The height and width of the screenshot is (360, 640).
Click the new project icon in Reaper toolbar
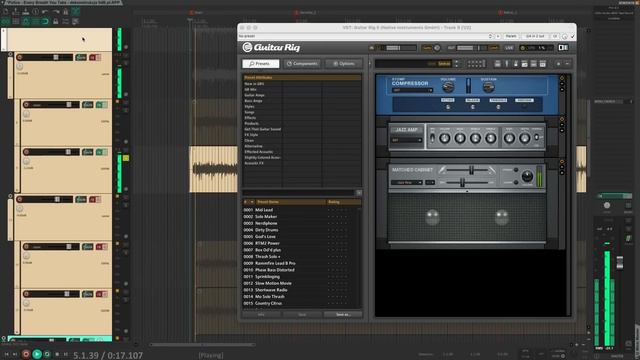click(5, 11)
